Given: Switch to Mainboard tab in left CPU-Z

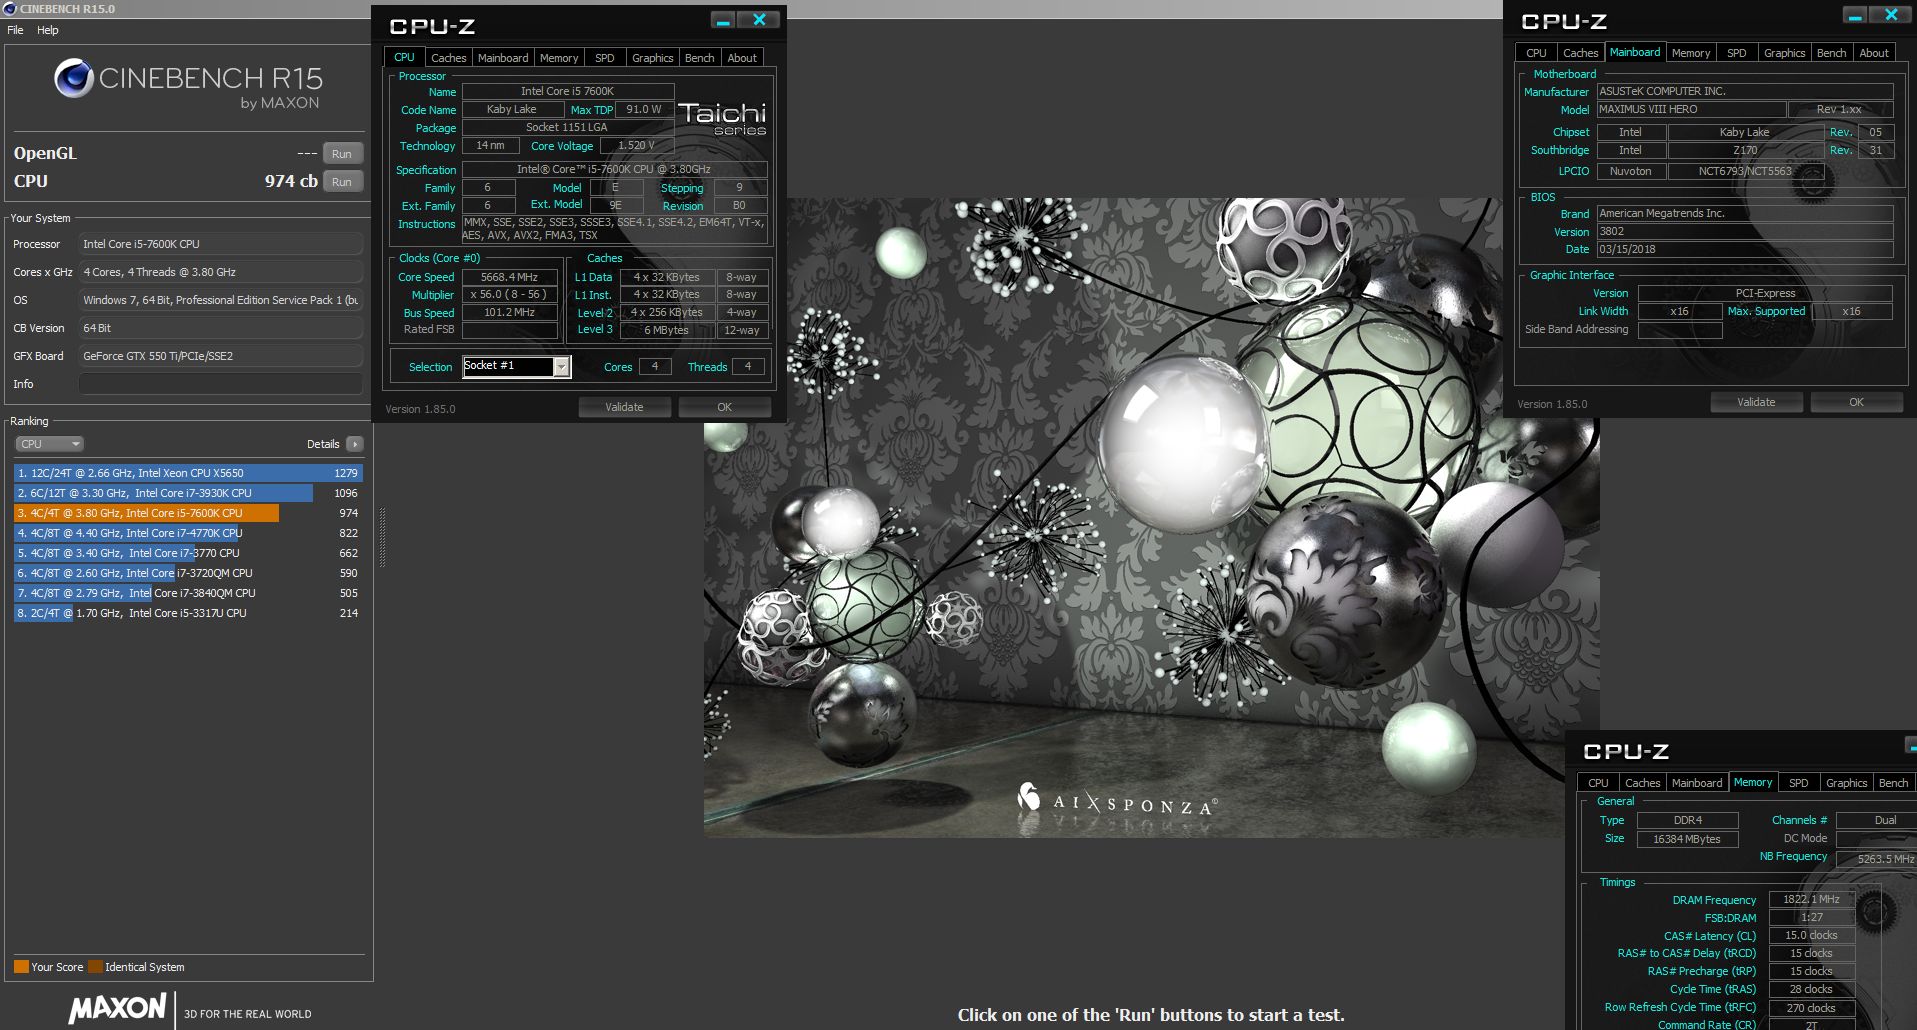Looking at the screenshot, I should [x=503, y=58].
